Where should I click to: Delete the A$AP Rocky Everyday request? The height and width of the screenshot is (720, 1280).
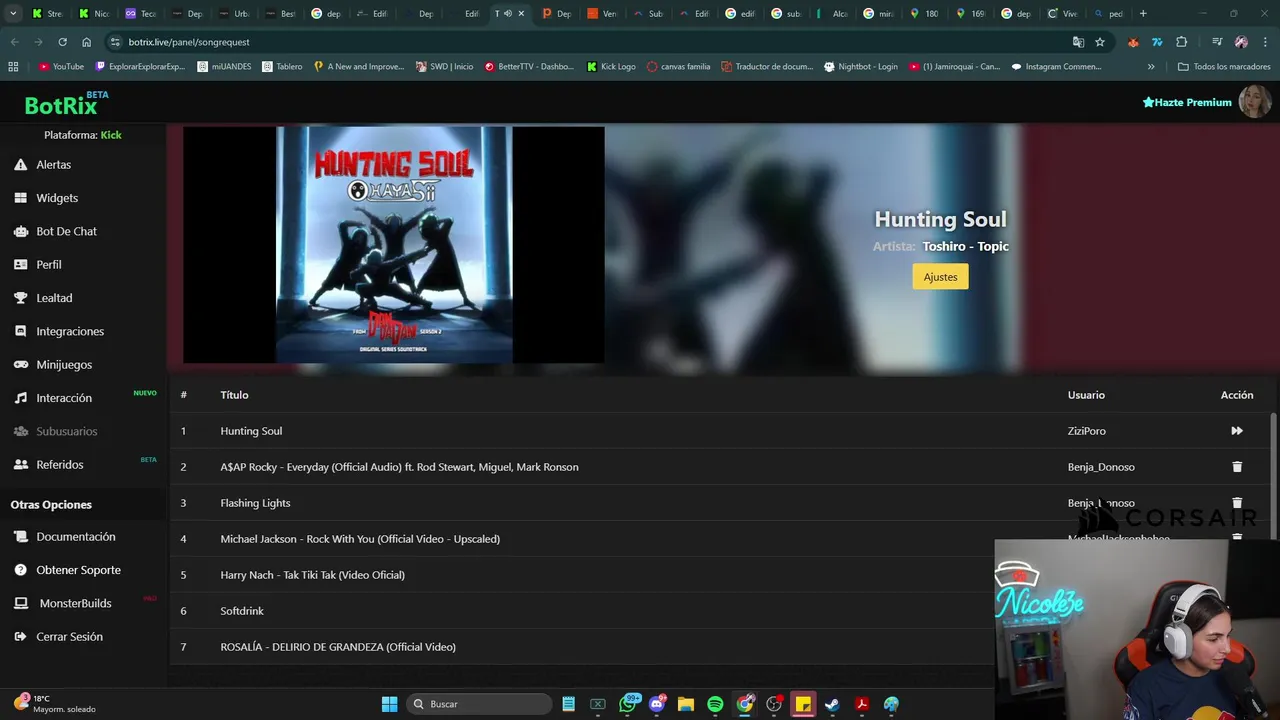click(x=1237, y=467)
